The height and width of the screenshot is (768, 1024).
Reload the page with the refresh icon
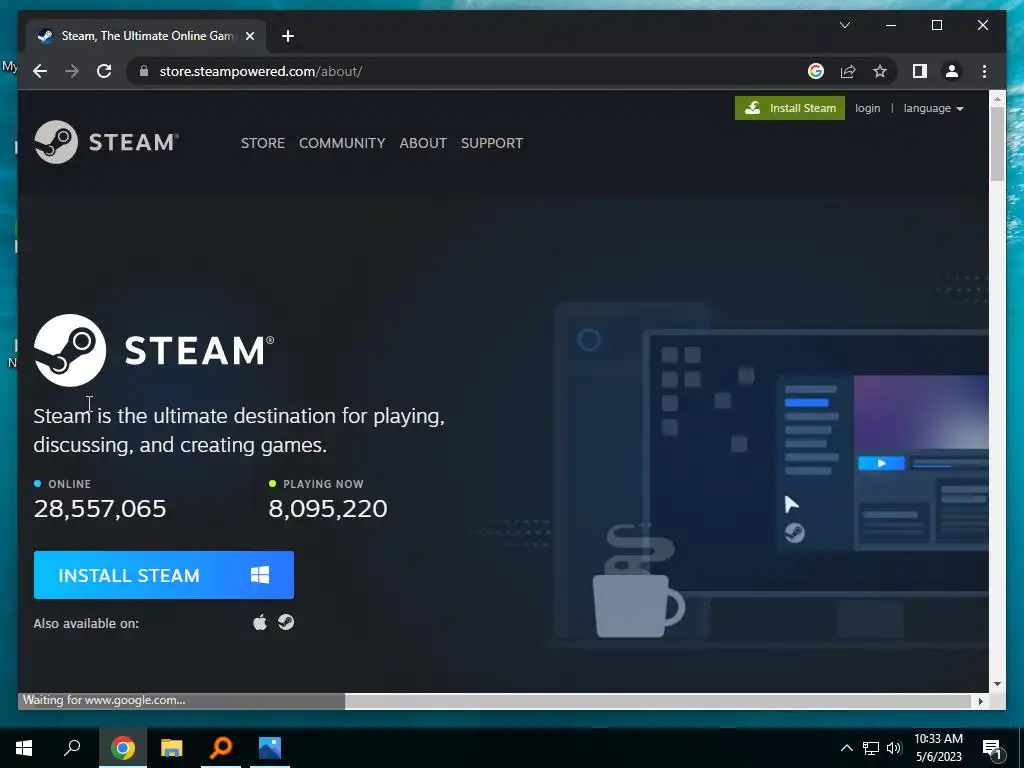[104, 71]
